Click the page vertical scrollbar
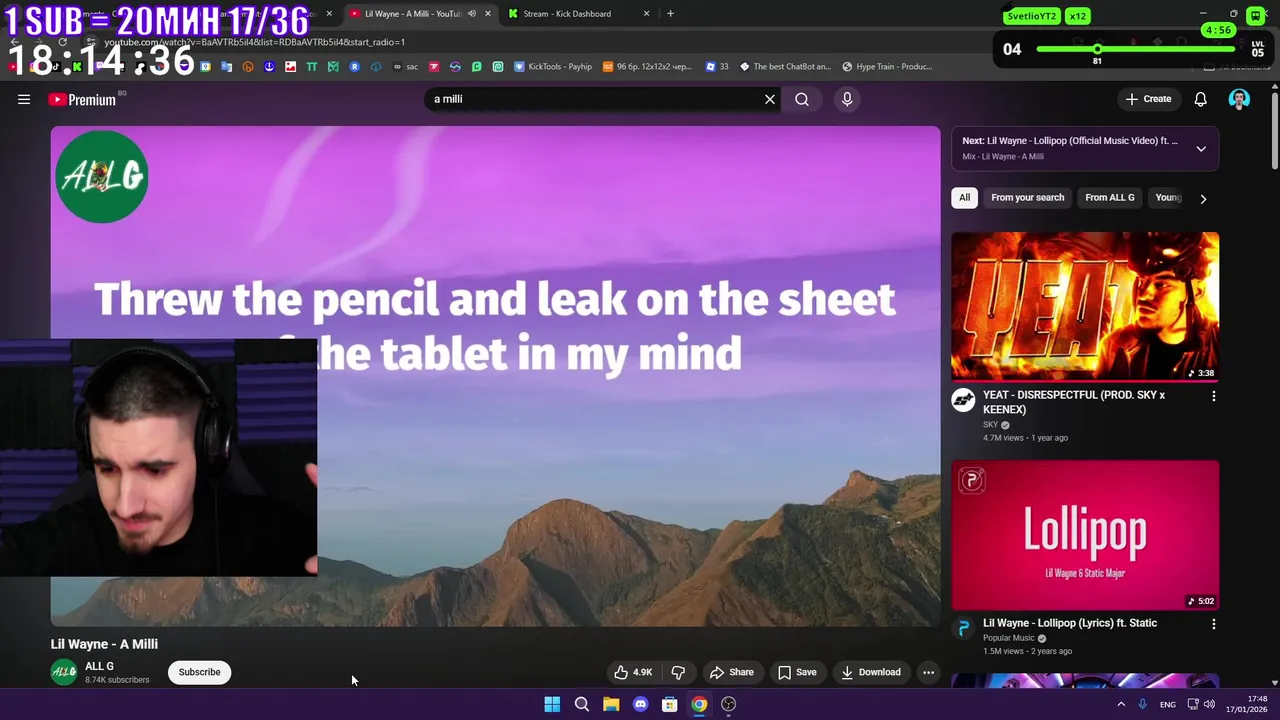Screen dimensions: 1280x720 click(1275, 130)
